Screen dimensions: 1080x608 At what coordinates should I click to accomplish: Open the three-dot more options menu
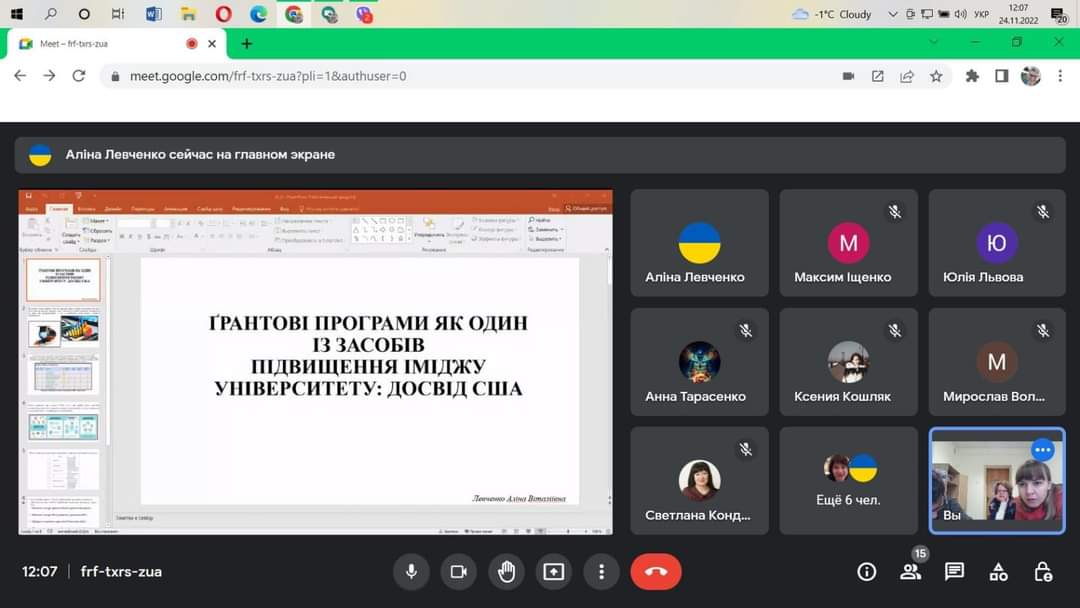(x=601, y=572)
